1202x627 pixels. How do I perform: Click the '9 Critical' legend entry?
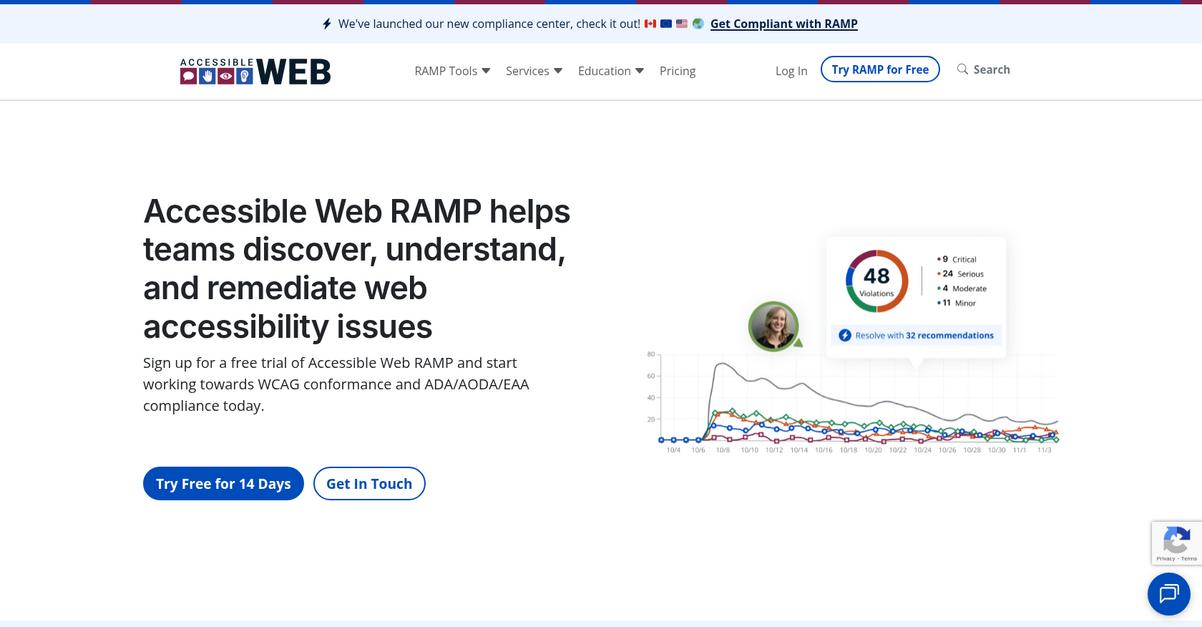pyautogui.click(x=956, y=259)
